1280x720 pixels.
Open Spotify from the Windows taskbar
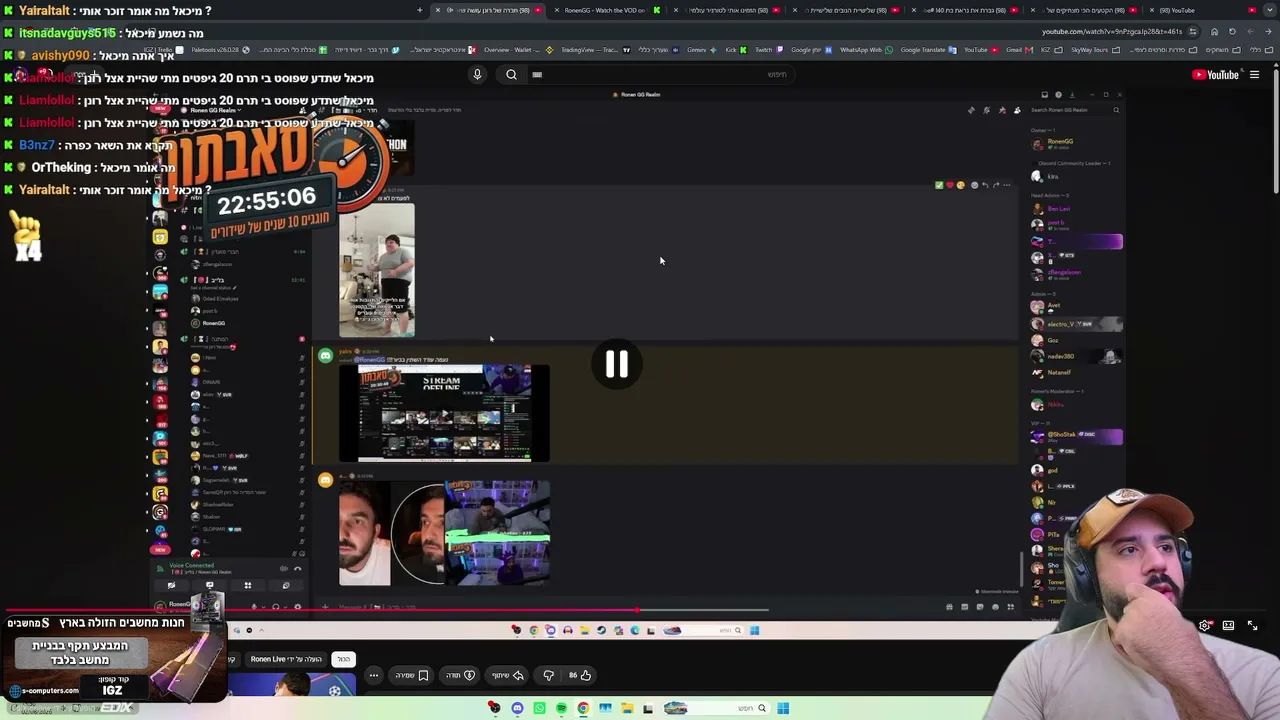coord(561,709)
